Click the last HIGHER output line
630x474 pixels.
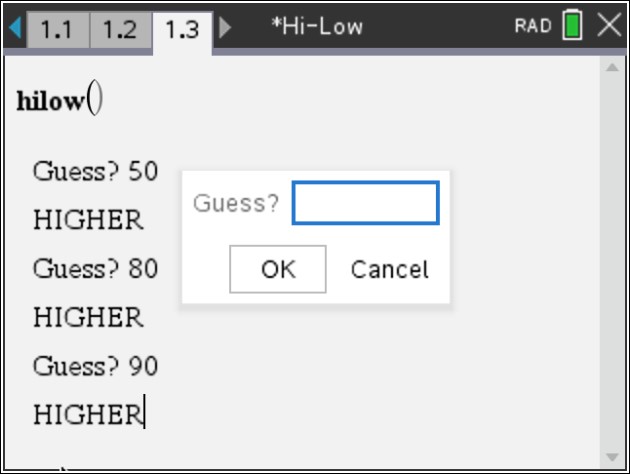click(x=88, y=415)
